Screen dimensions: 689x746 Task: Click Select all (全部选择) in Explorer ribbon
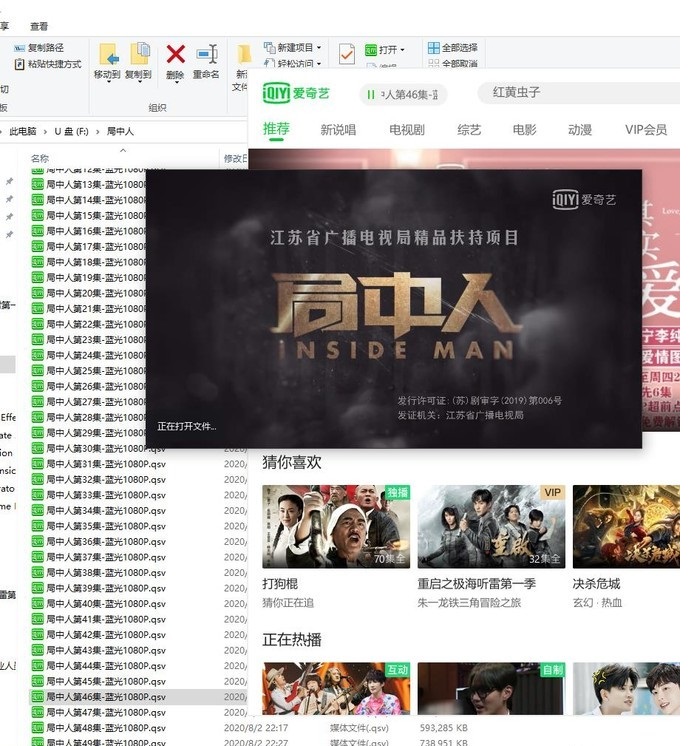pyautogui.click(x=453, y=48)
